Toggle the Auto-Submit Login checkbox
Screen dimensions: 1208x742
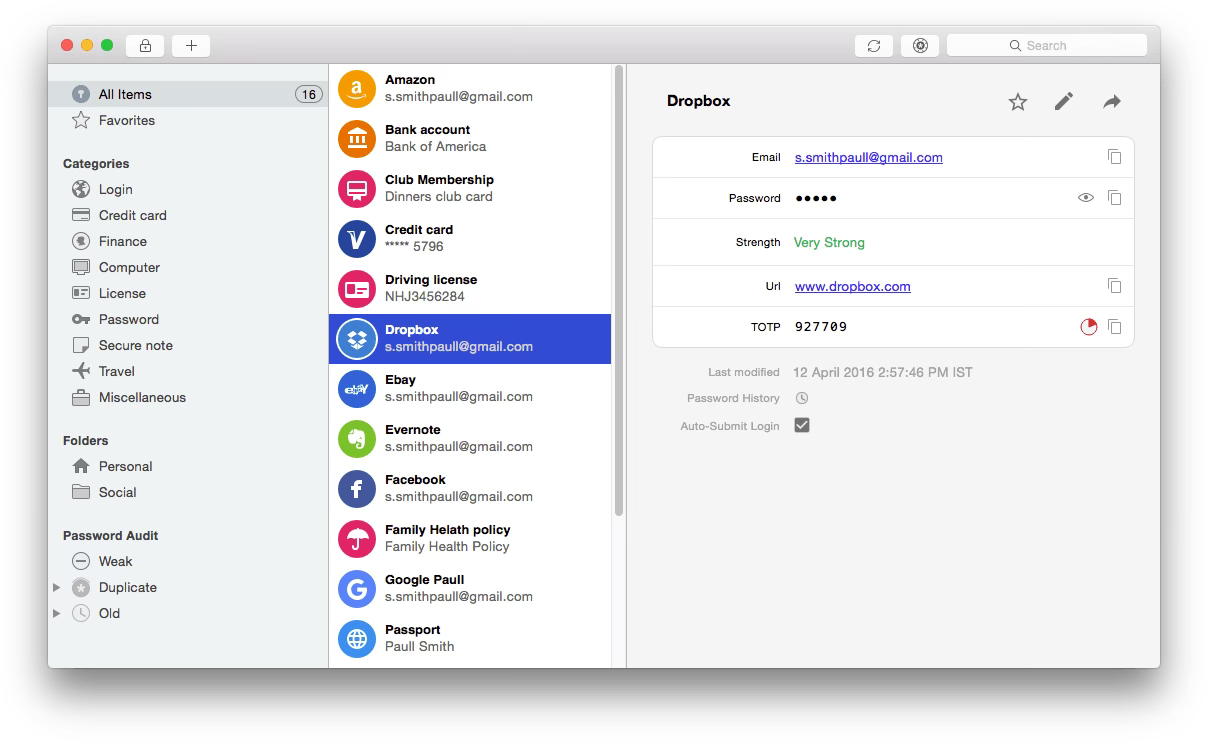[x=802, y=425]
